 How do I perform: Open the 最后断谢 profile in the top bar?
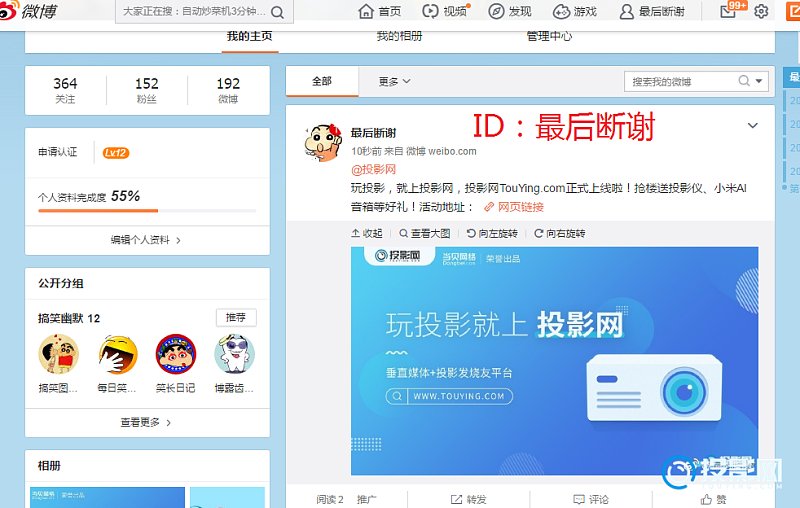point(652,11)
